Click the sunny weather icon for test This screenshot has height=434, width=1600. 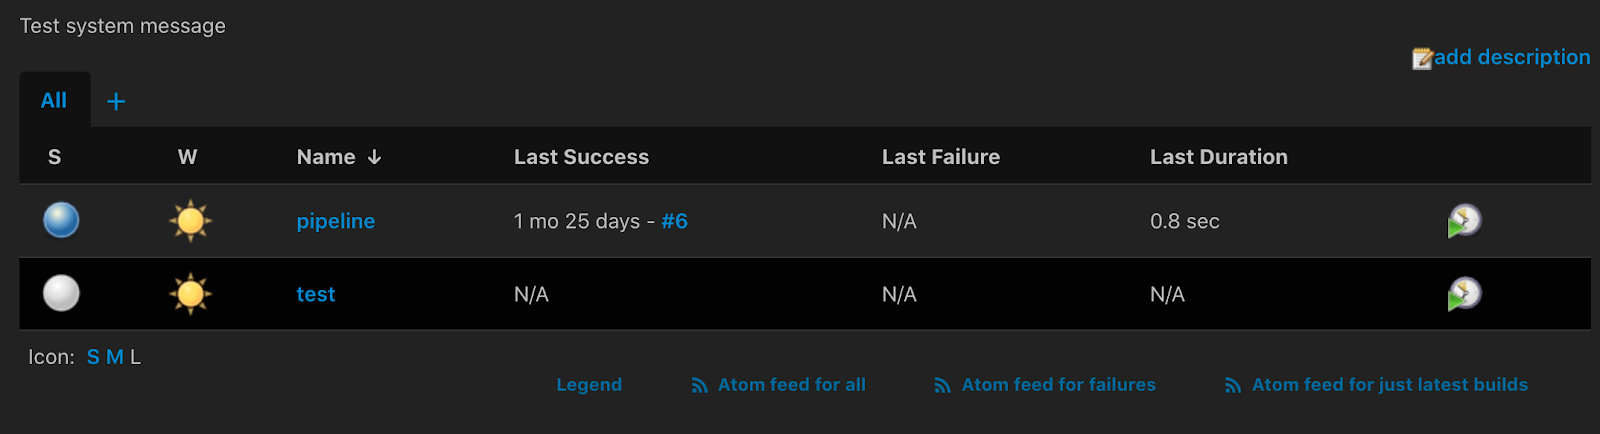pos(190,294)
